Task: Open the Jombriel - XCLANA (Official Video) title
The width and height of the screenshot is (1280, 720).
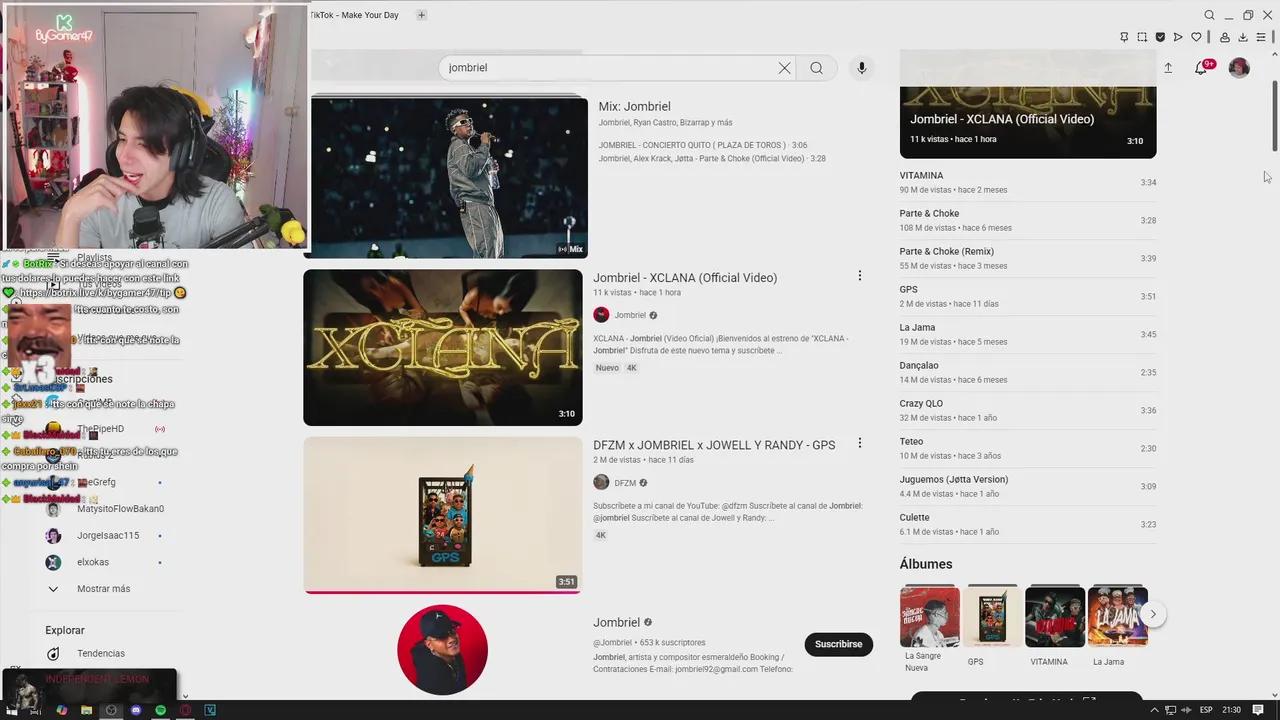Action: (685, 278)
